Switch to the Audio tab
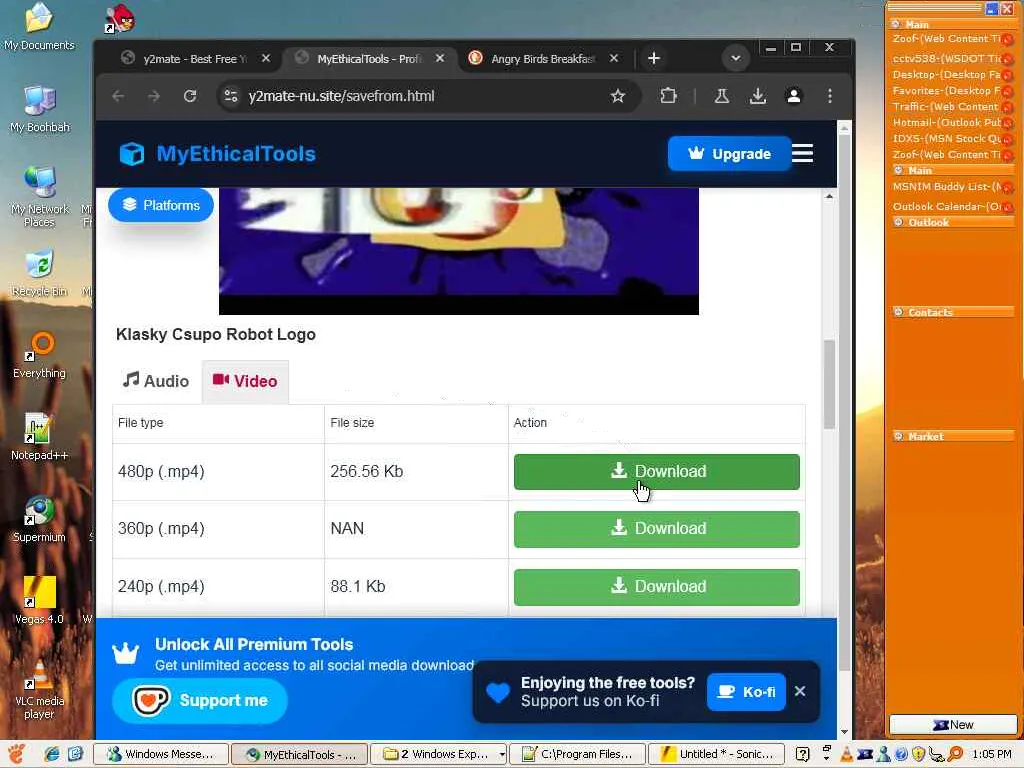Screen dimensions: 1024x768 (156, 381)
